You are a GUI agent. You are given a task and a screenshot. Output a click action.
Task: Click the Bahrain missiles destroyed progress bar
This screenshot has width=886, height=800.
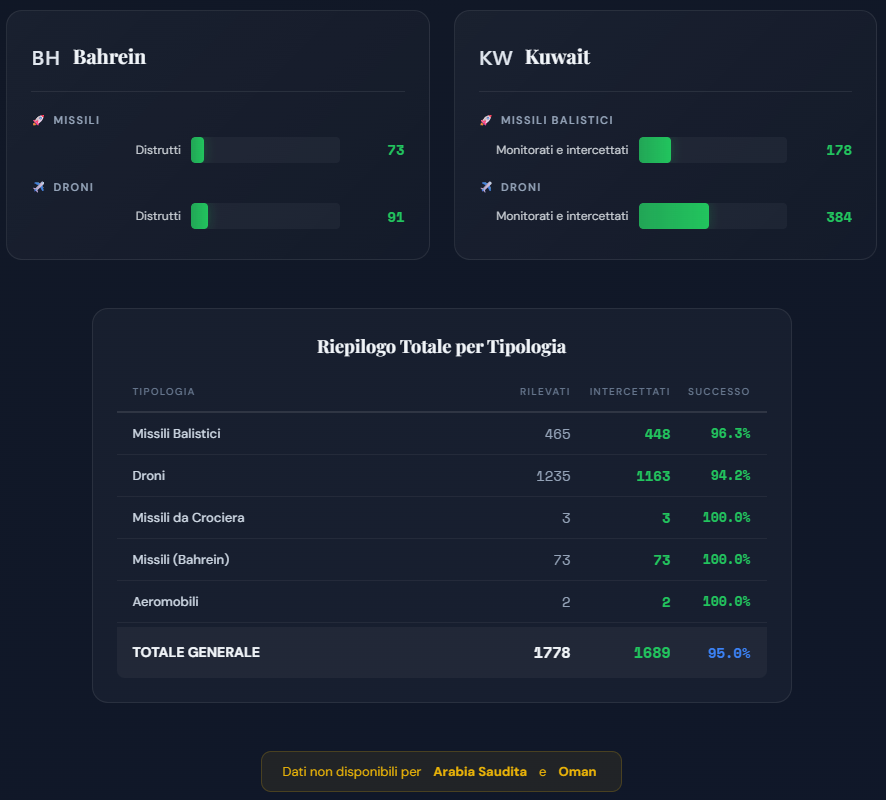pos(265,150)
